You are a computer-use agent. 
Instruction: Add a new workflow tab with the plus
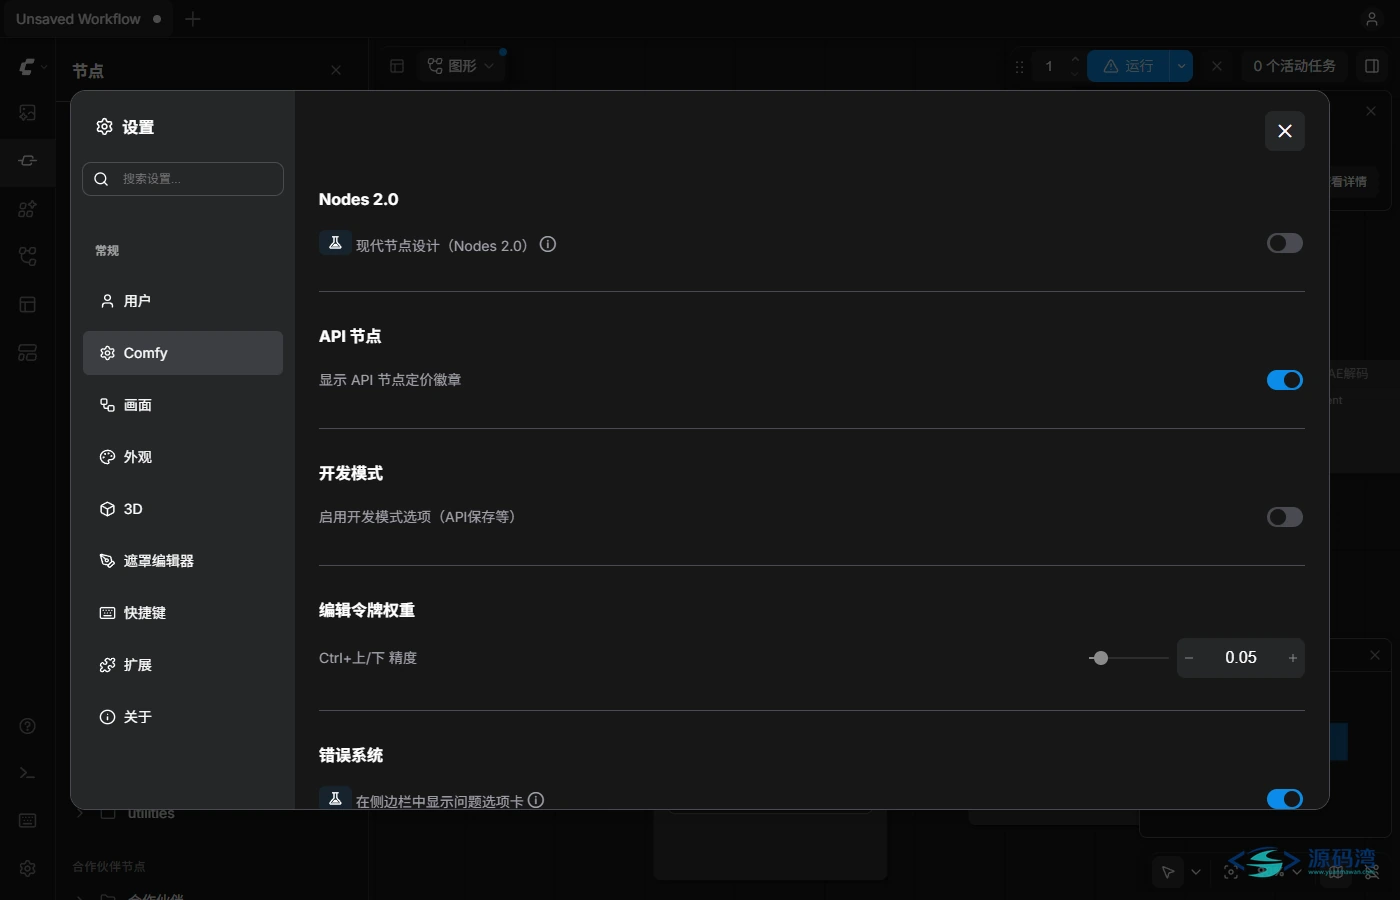(x=193, y=19)
